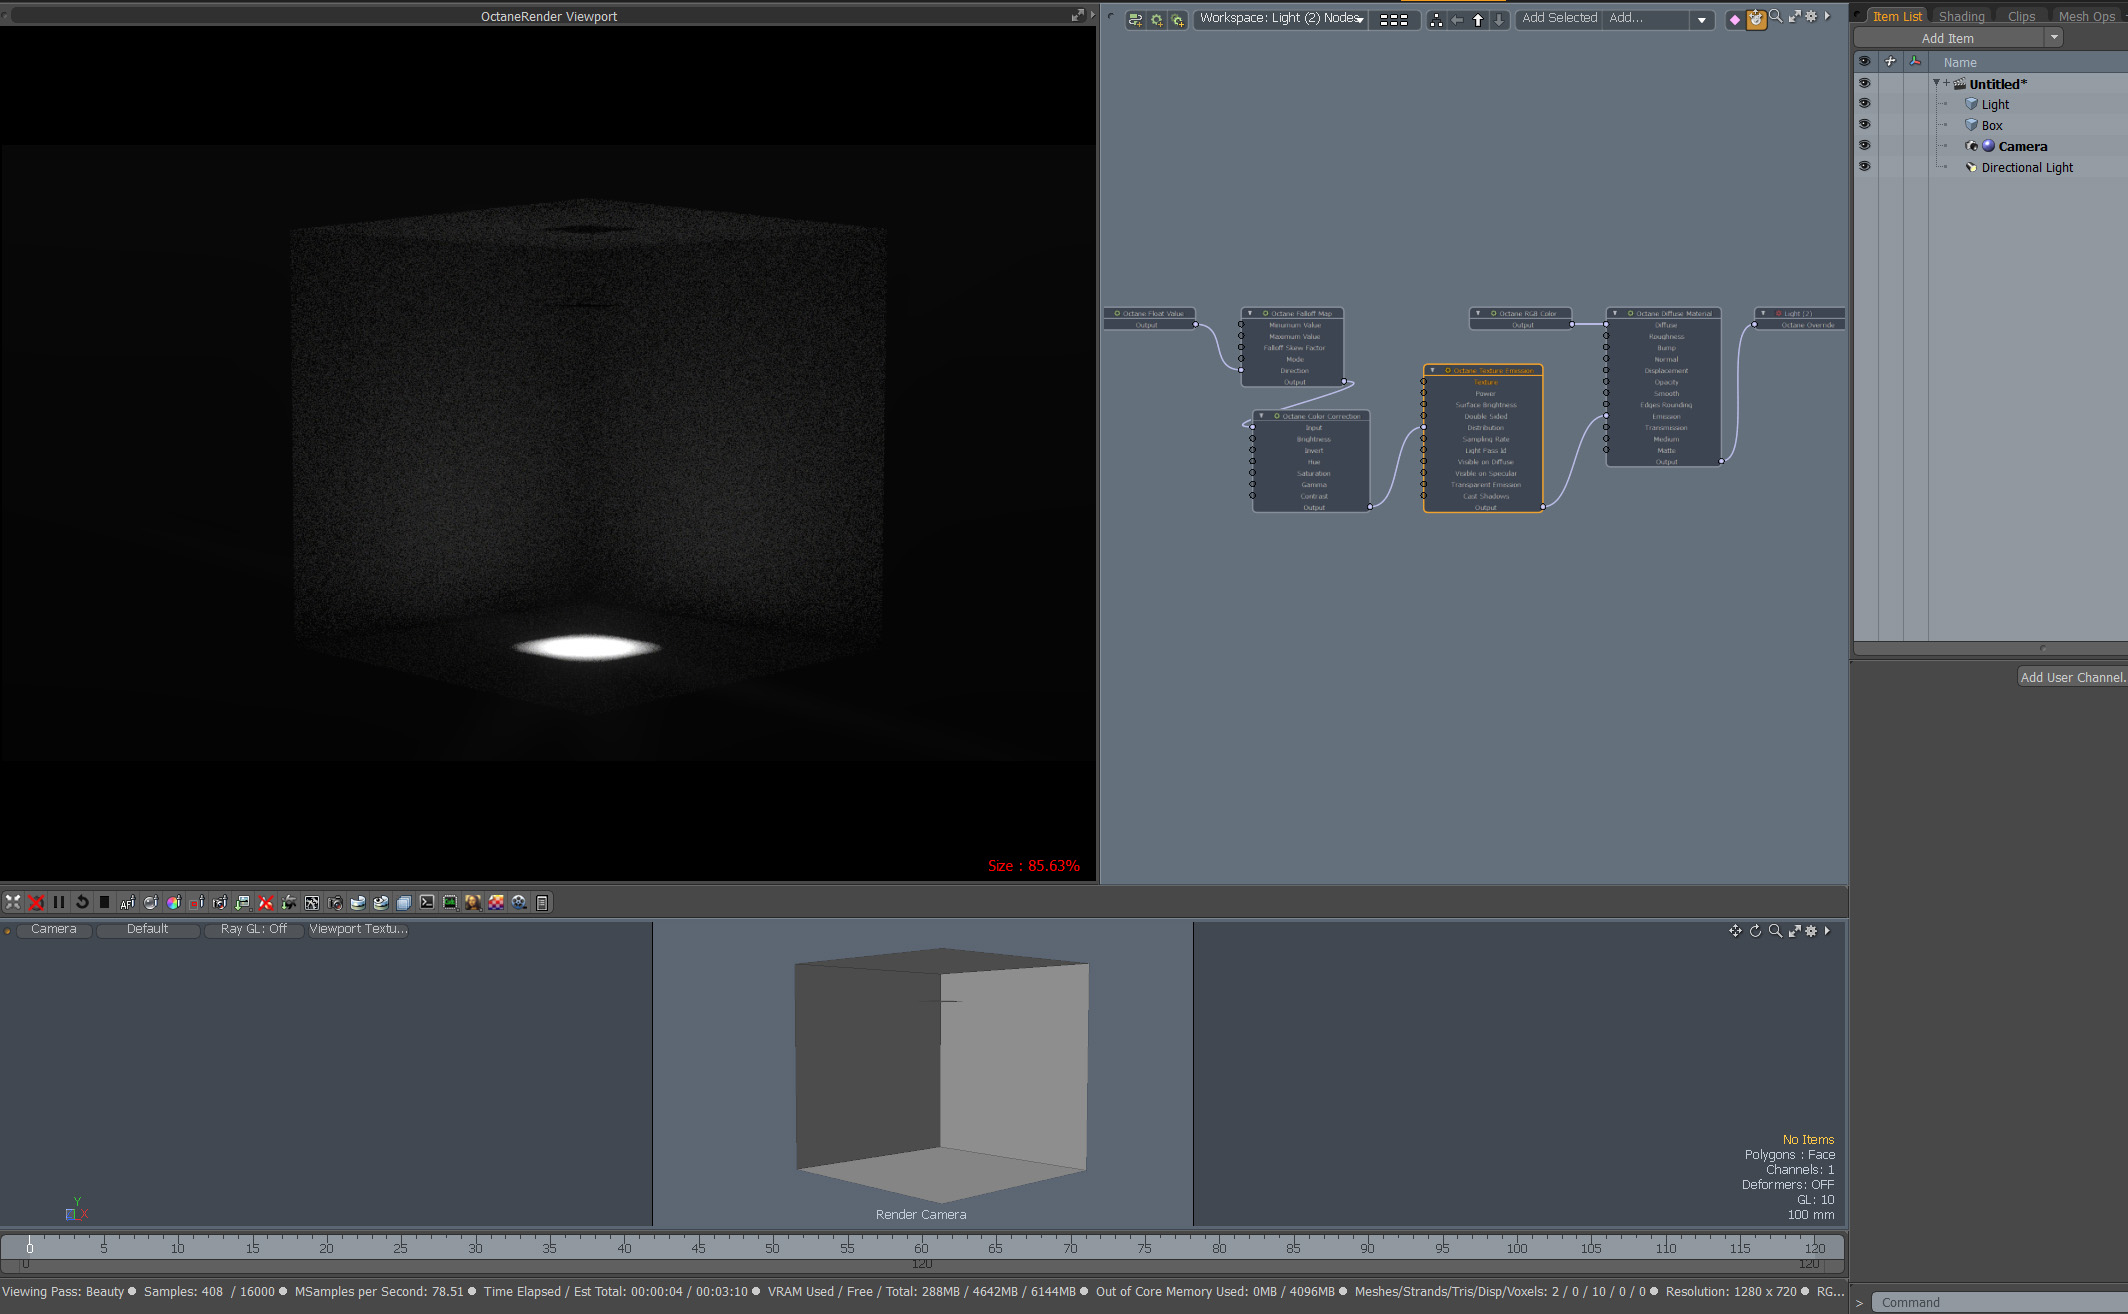Select the white balance color picker

coord(173,902)
